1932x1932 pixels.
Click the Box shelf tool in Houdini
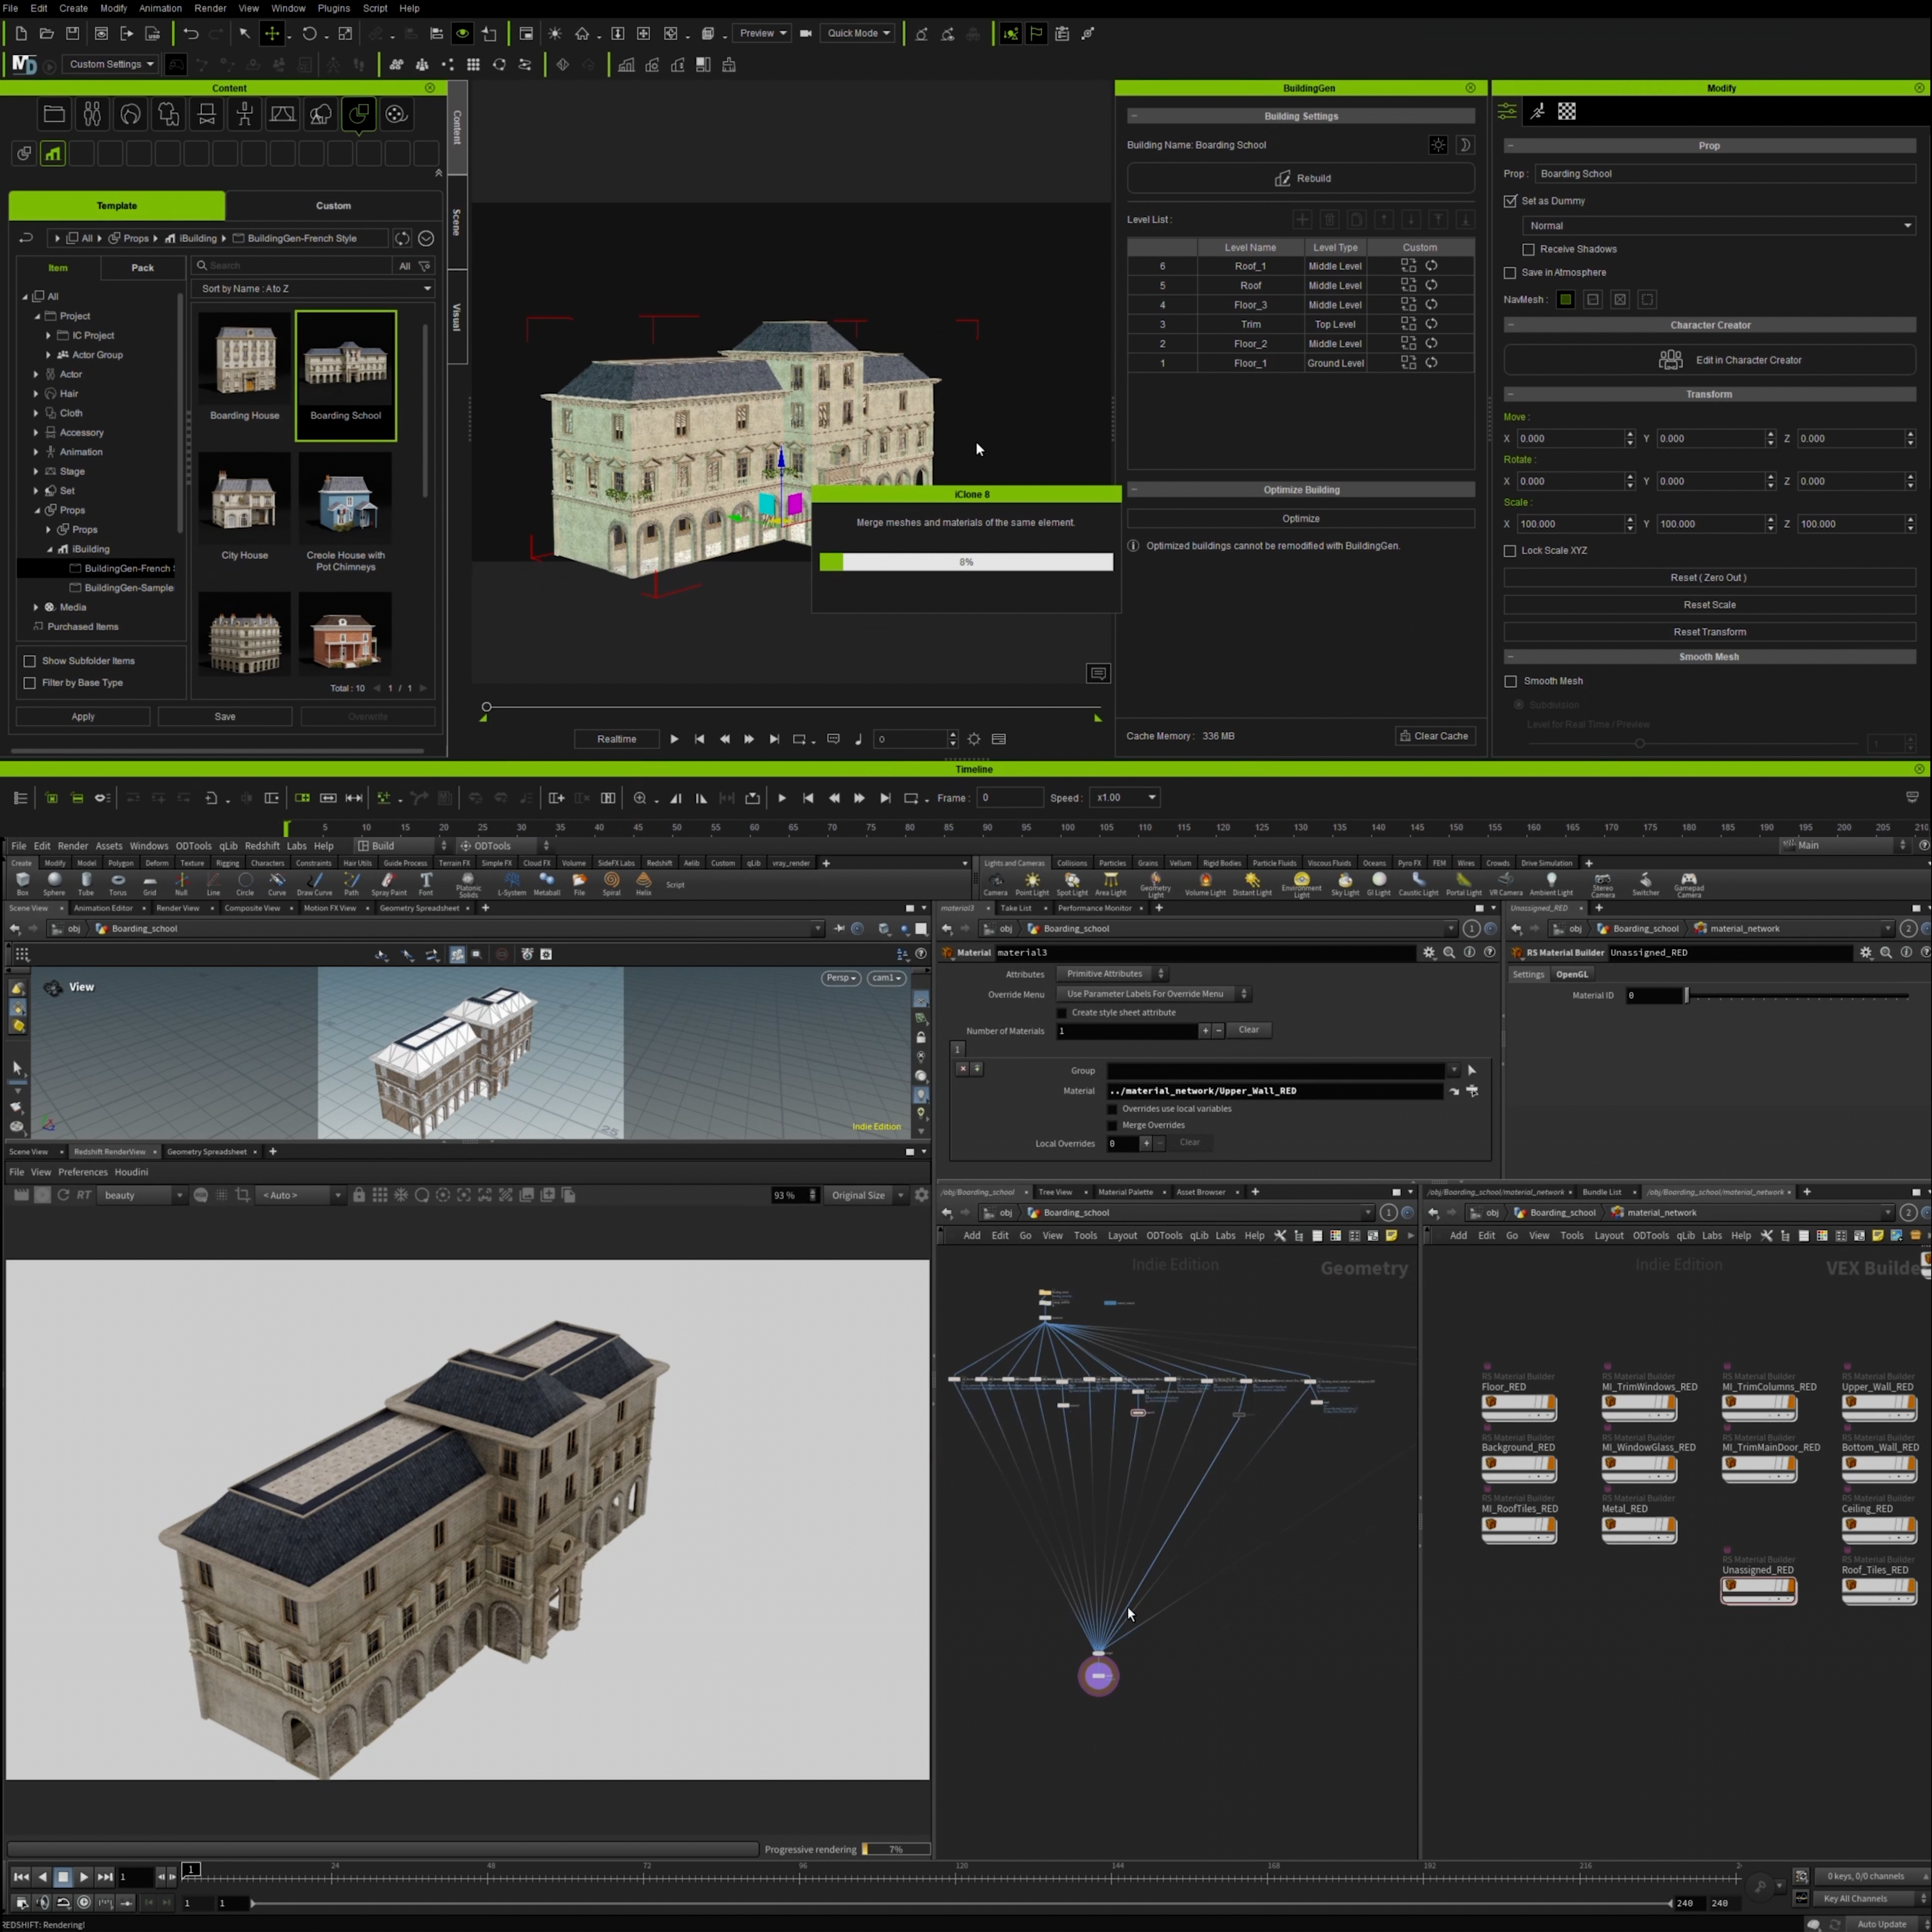pyautogui.click(x=22, y=883)
